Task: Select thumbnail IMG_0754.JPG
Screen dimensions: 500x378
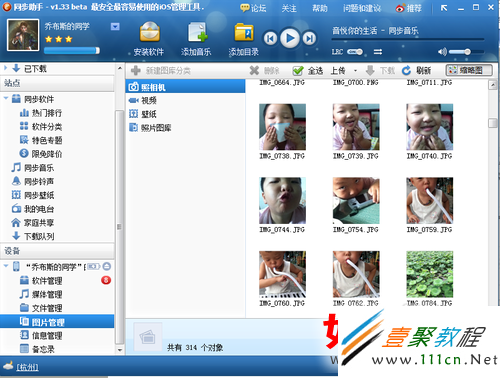Action: pos(356,200)
